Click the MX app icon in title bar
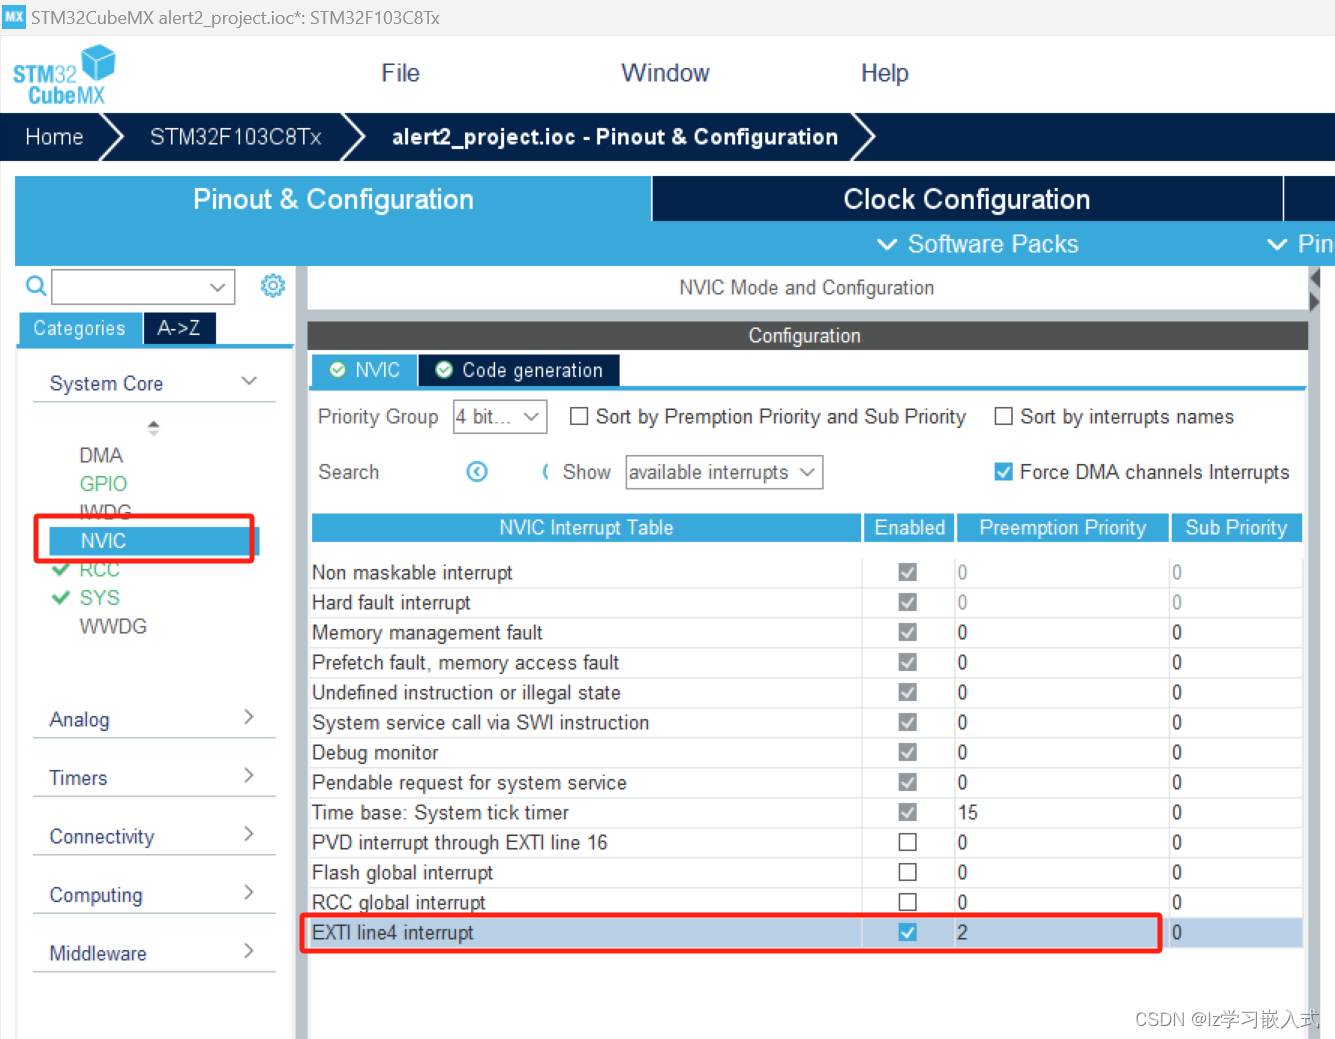Screen dimensions: 1335x1039 pyautogui.click(x=14, y=17)
